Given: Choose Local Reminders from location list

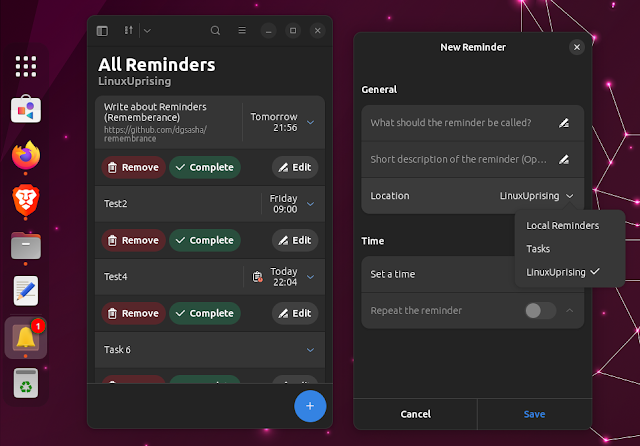Looking at the screenshot, I should tap(562, 226).
